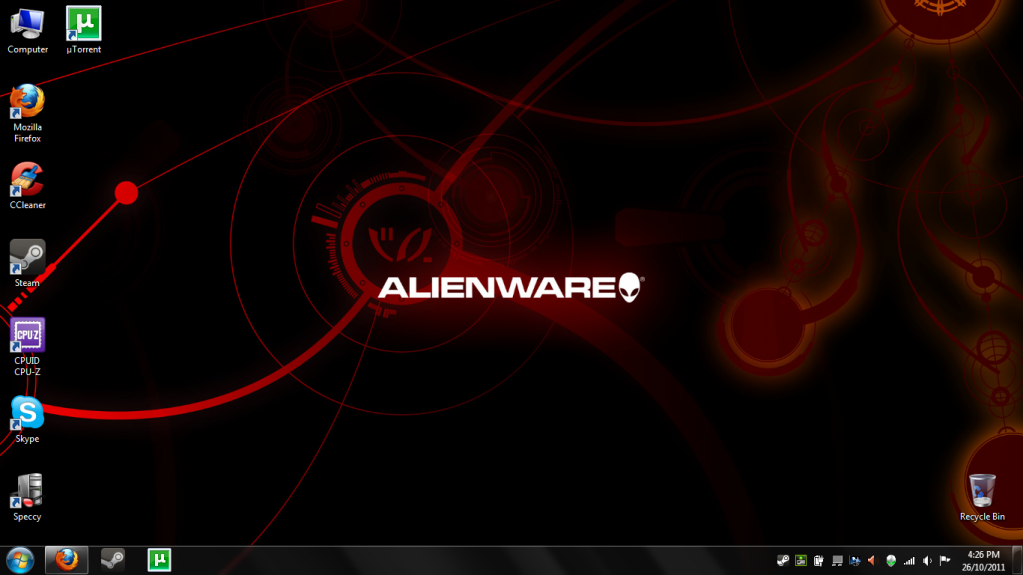The height and width of the screenshot is (575, 1023).
Task: Open the Action Center flag icon
Action: pos(945,561)
